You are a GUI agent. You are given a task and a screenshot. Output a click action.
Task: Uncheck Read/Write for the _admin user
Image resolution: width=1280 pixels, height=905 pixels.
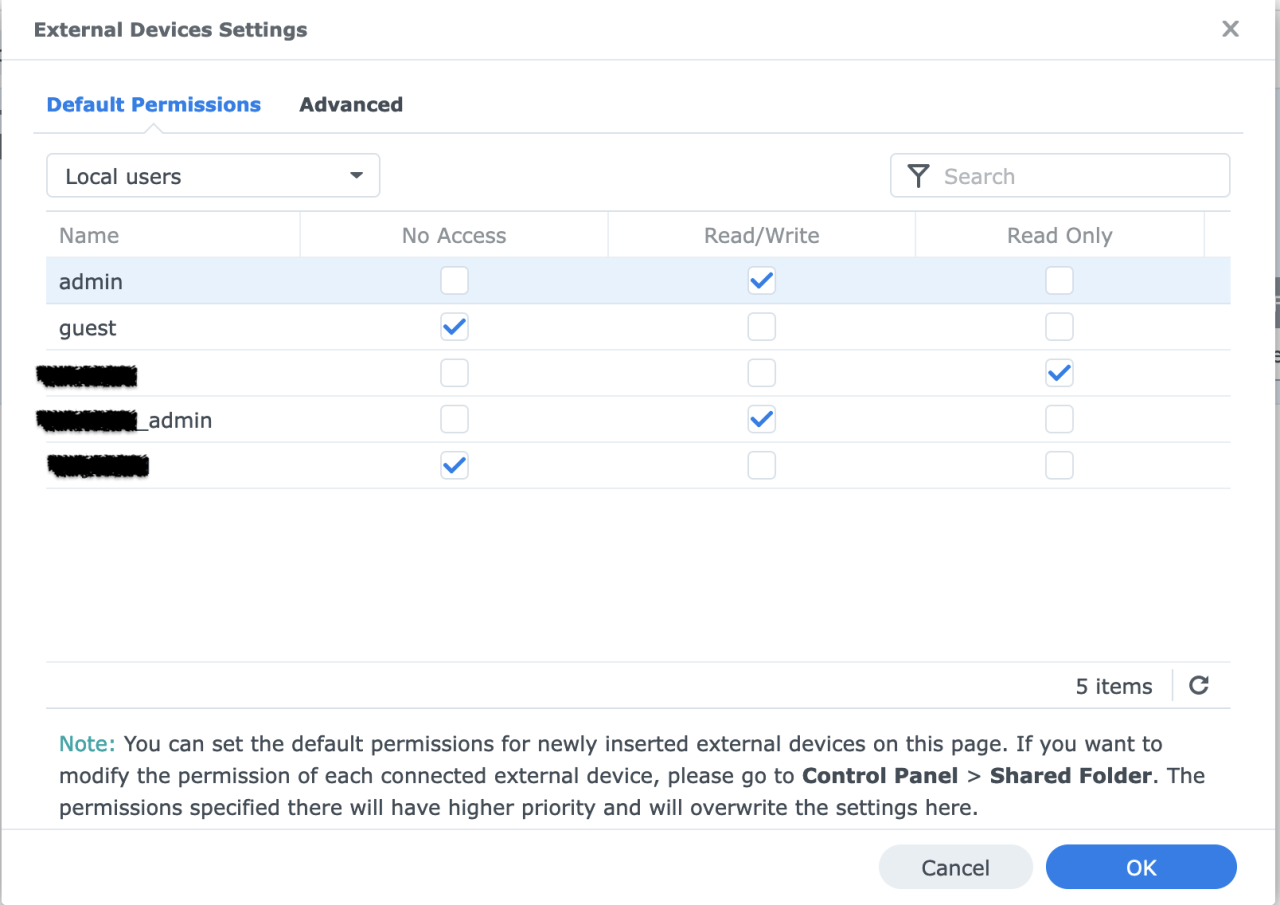(x=761, y=420)
